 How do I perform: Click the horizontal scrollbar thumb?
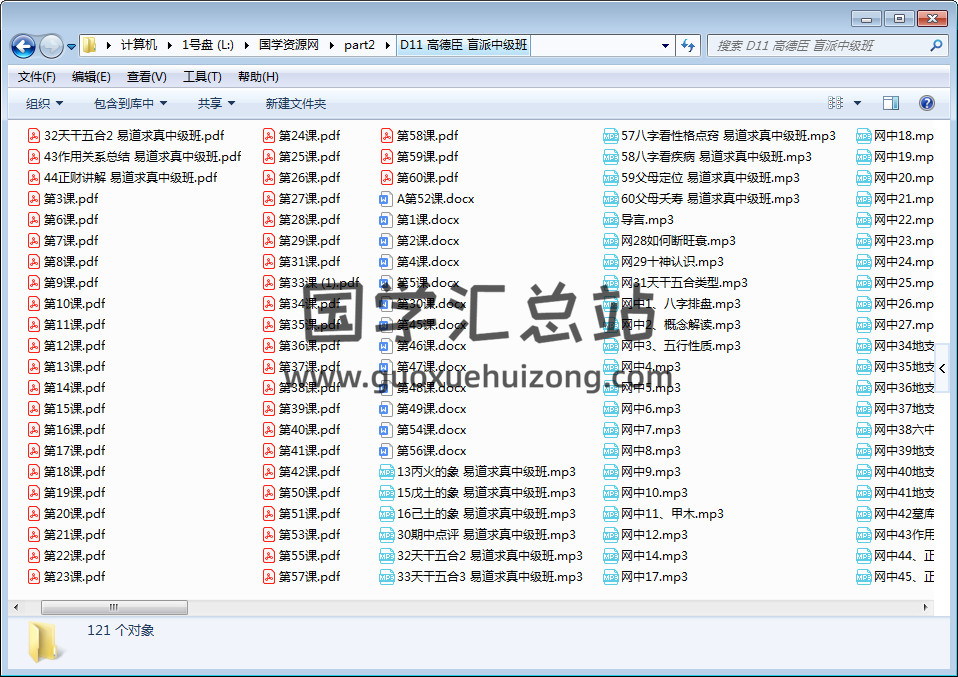pos(114,607)
